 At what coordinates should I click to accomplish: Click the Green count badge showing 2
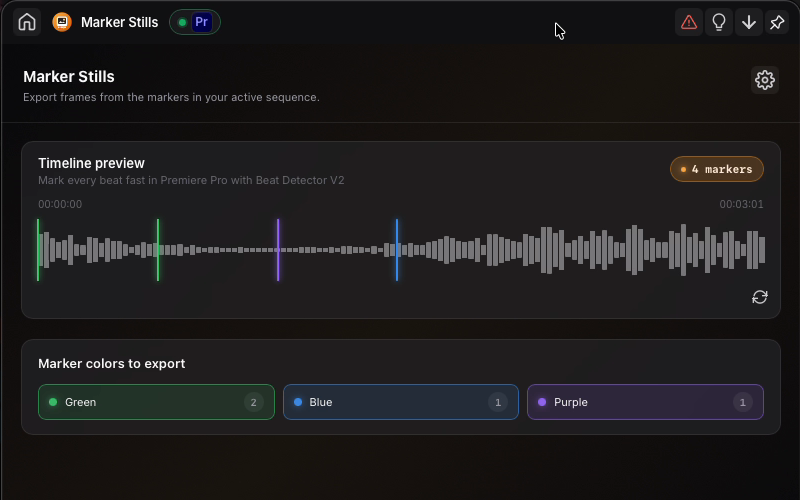254,402
